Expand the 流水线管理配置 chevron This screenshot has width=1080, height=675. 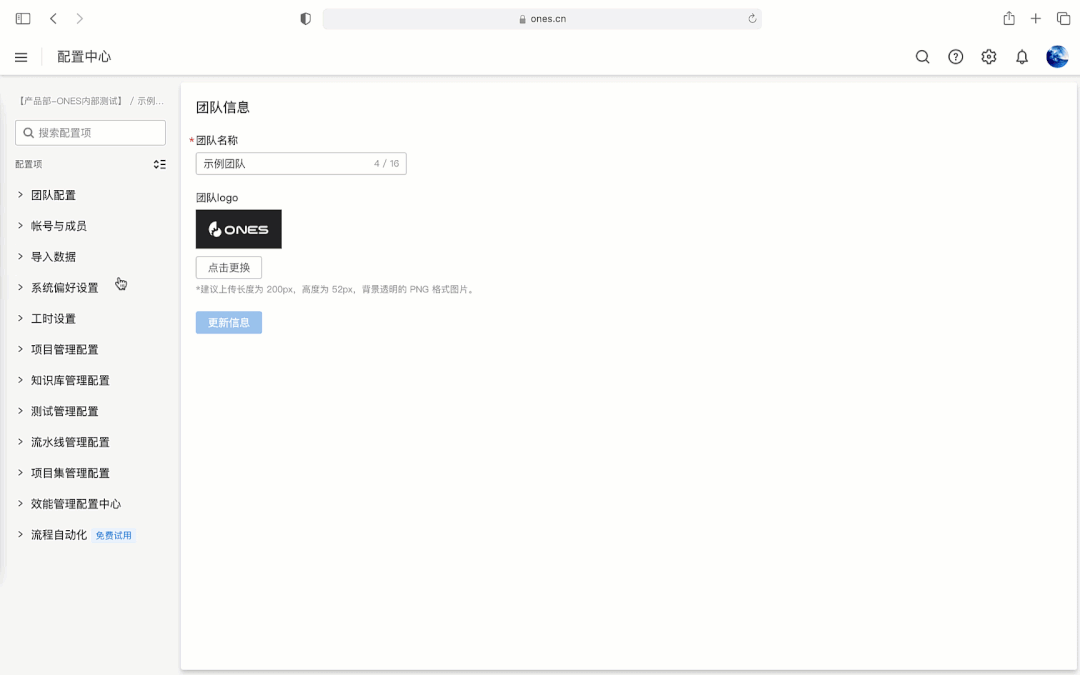[20, 442]
